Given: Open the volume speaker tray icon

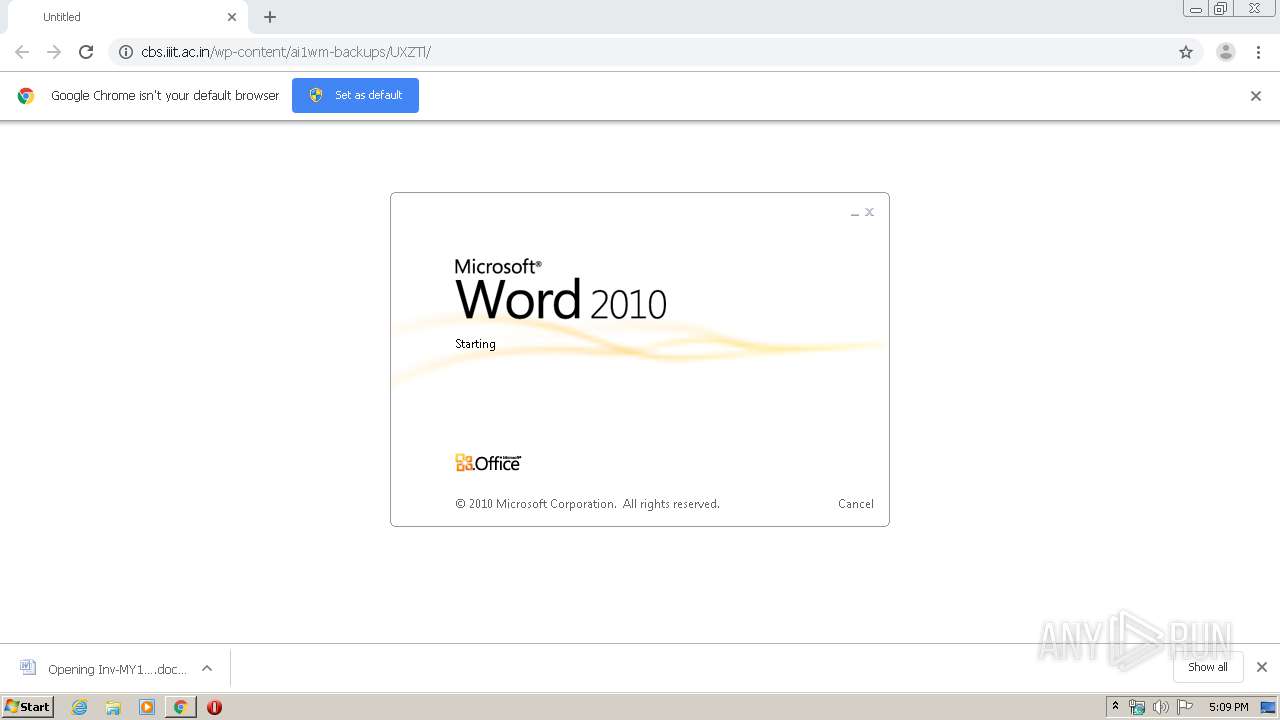Looking at the screenshot, I should coord(1161,707).
